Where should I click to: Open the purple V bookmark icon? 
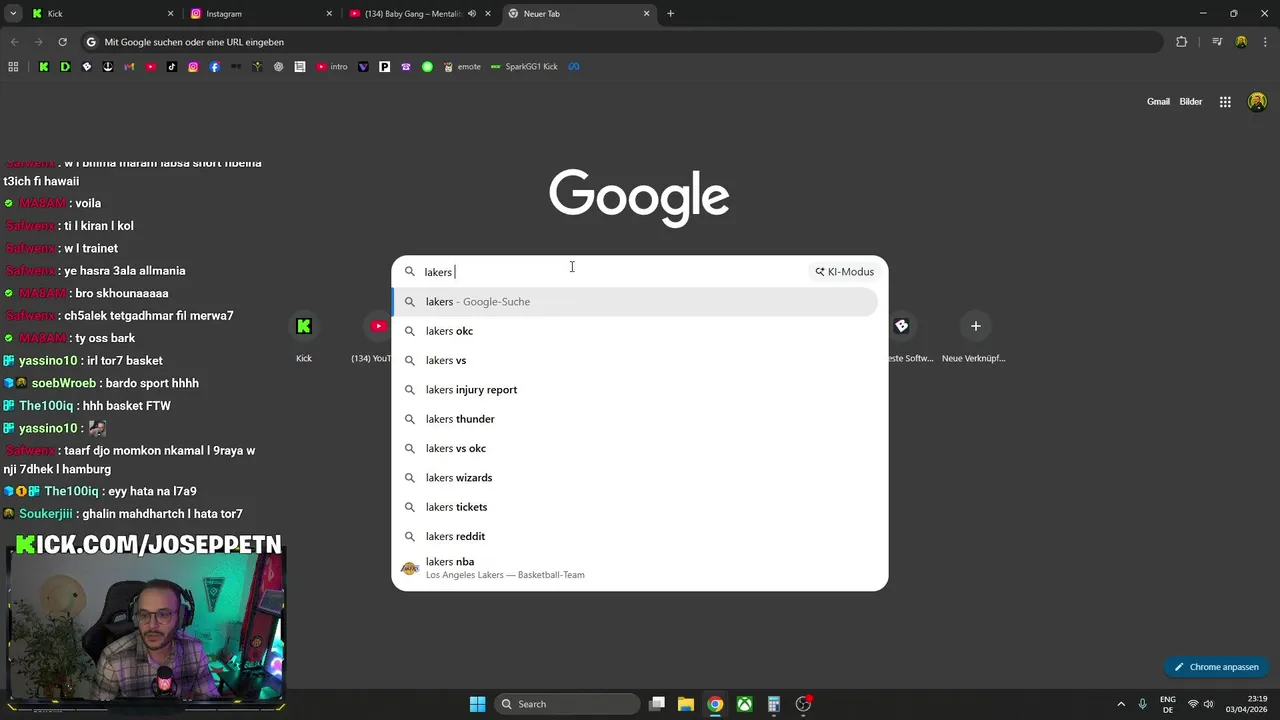(363, 67)
